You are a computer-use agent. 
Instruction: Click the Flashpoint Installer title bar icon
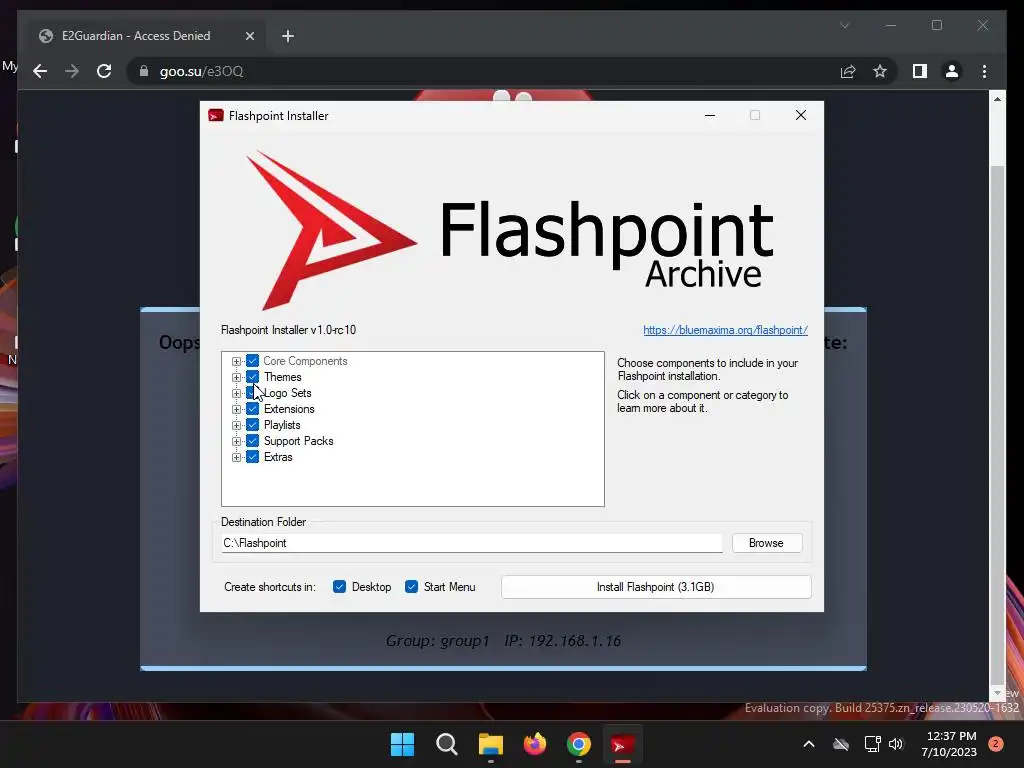coord(216,116)
